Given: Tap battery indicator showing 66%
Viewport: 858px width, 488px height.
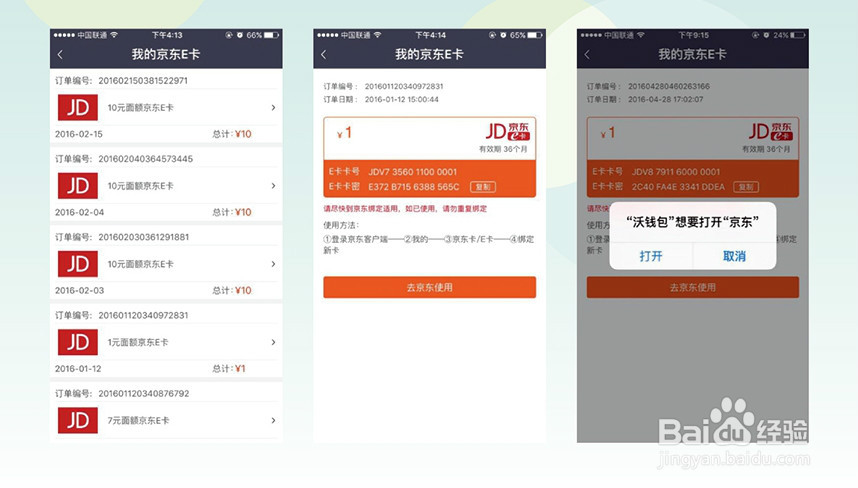Looking at the screenshot, I should (263, 35).
